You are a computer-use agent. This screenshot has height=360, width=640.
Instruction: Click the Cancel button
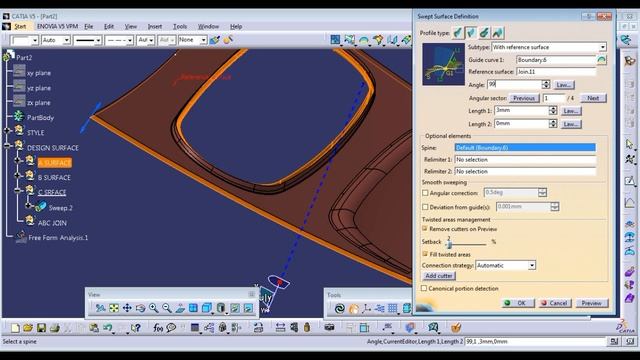click(554, 303)
